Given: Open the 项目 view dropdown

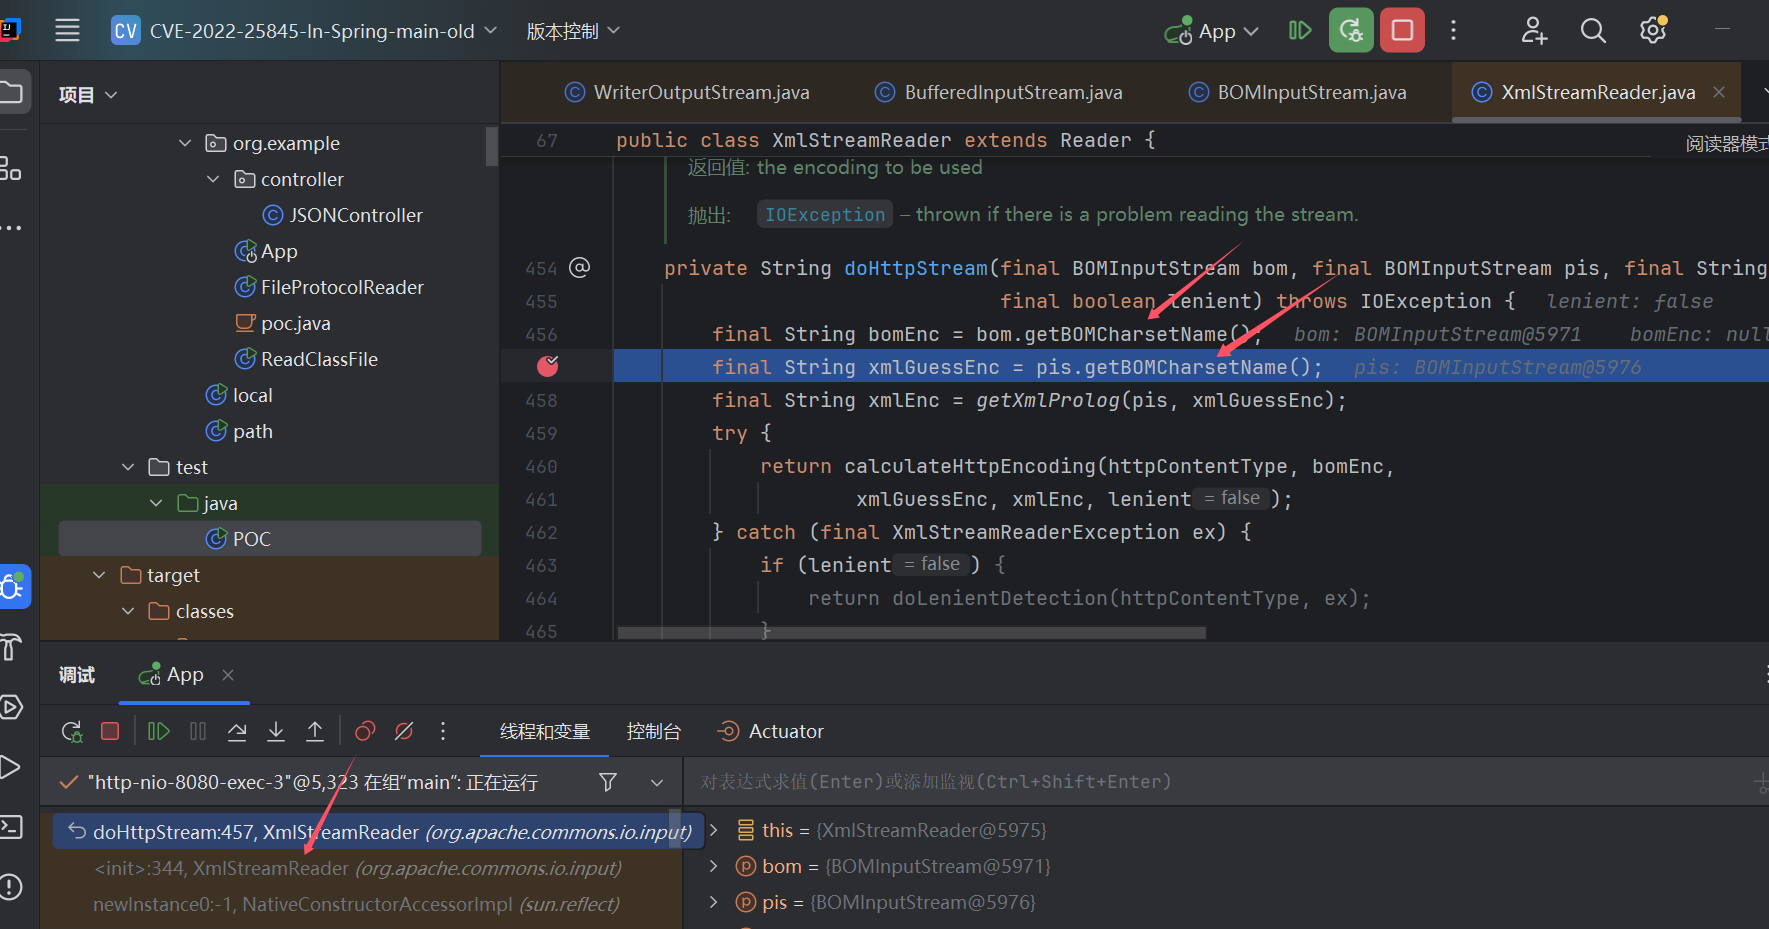Looking at the screenshot, I should [88, 95].
